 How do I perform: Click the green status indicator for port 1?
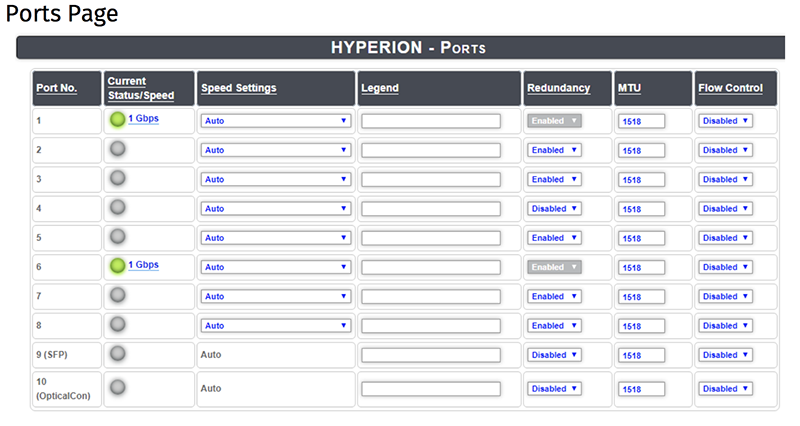117,119
